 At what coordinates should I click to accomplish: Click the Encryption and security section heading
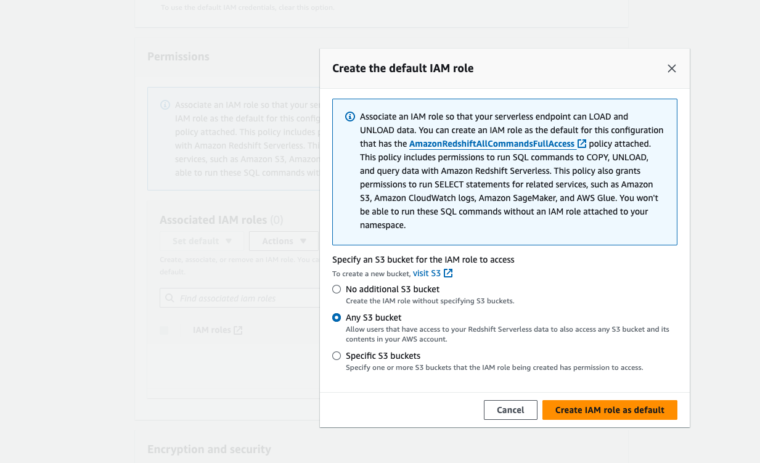209,450
